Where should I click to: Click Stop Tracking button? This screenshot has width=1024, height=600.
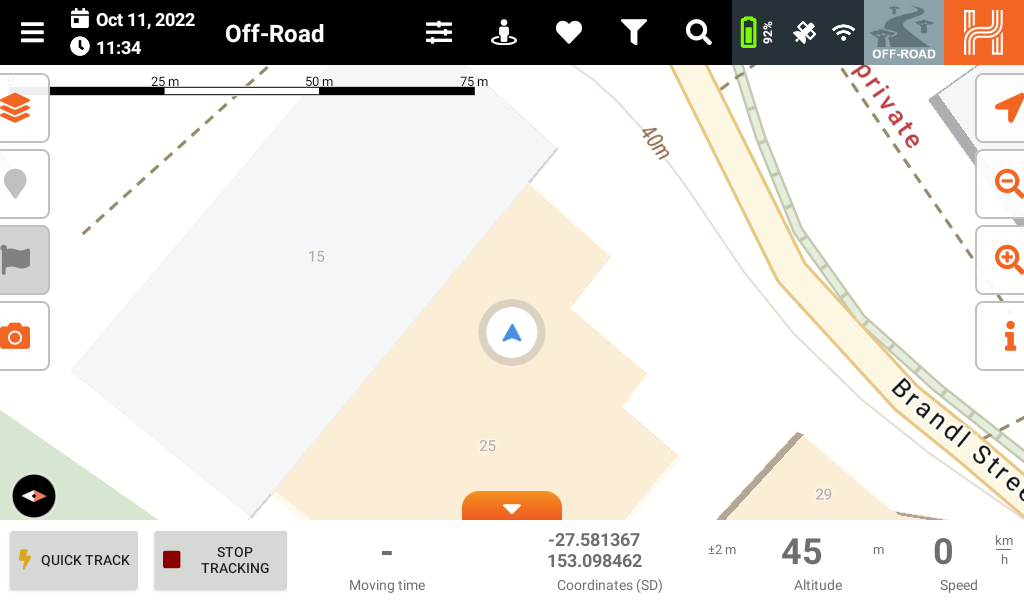[221, 560]
